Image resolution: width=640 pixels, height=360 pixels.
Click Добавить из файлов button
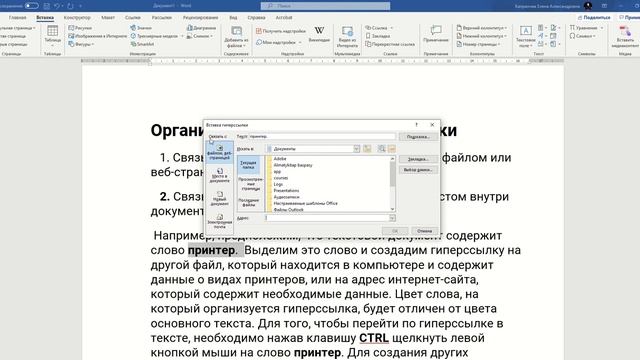[x=236, y=37]
